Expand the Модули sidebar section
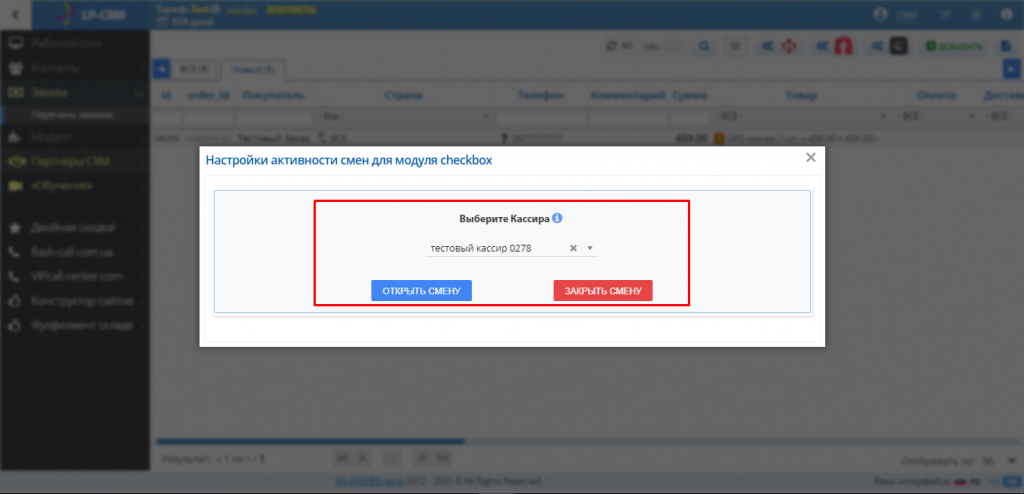This screenshot has height=494, width=1024. click(x=74, y=137)
